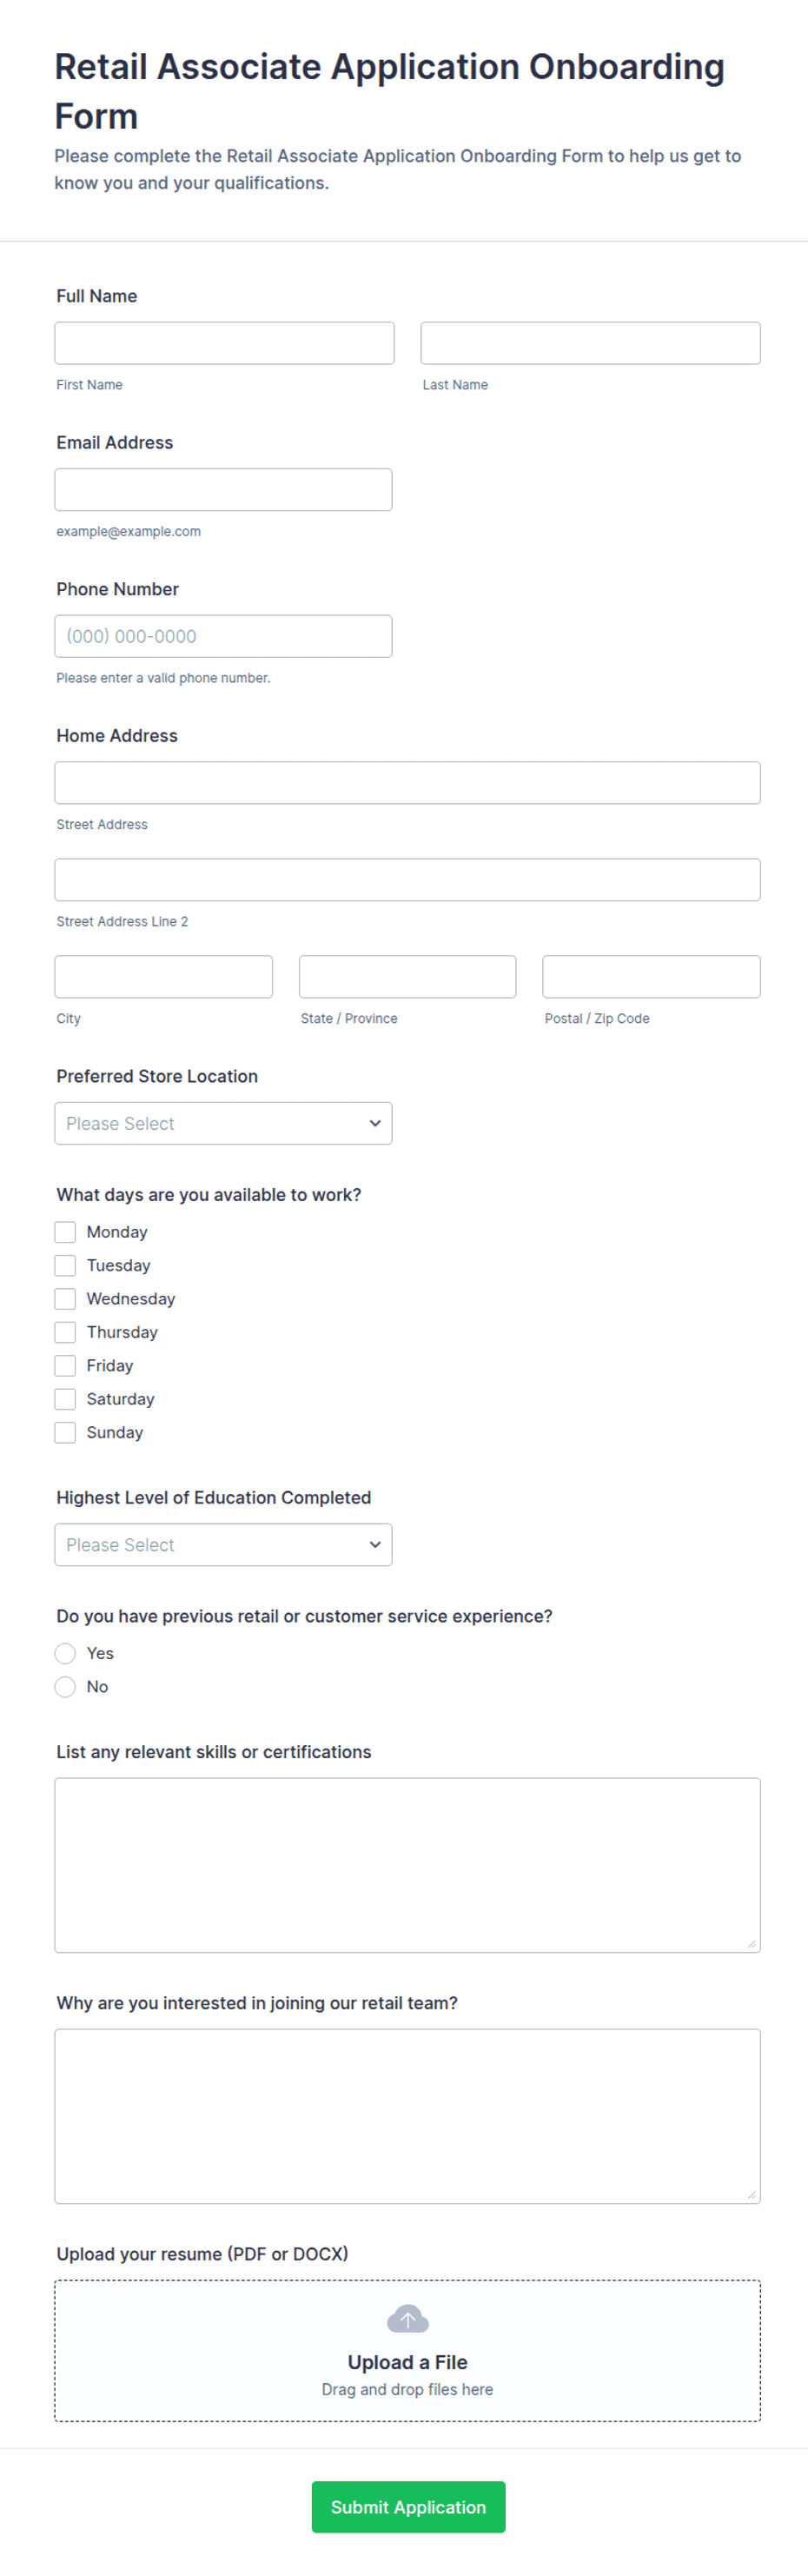The height and width of the screenshot is (2576, 808).
Task: Click the Phone Number input field
Action: [223, 636]
